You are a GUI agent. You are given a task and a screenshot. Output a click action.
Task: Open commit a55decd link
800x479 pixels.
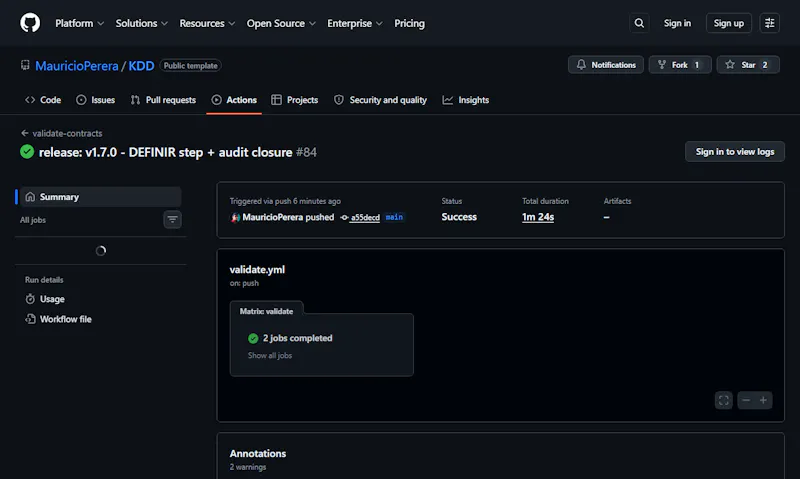(x=365, y=218)
